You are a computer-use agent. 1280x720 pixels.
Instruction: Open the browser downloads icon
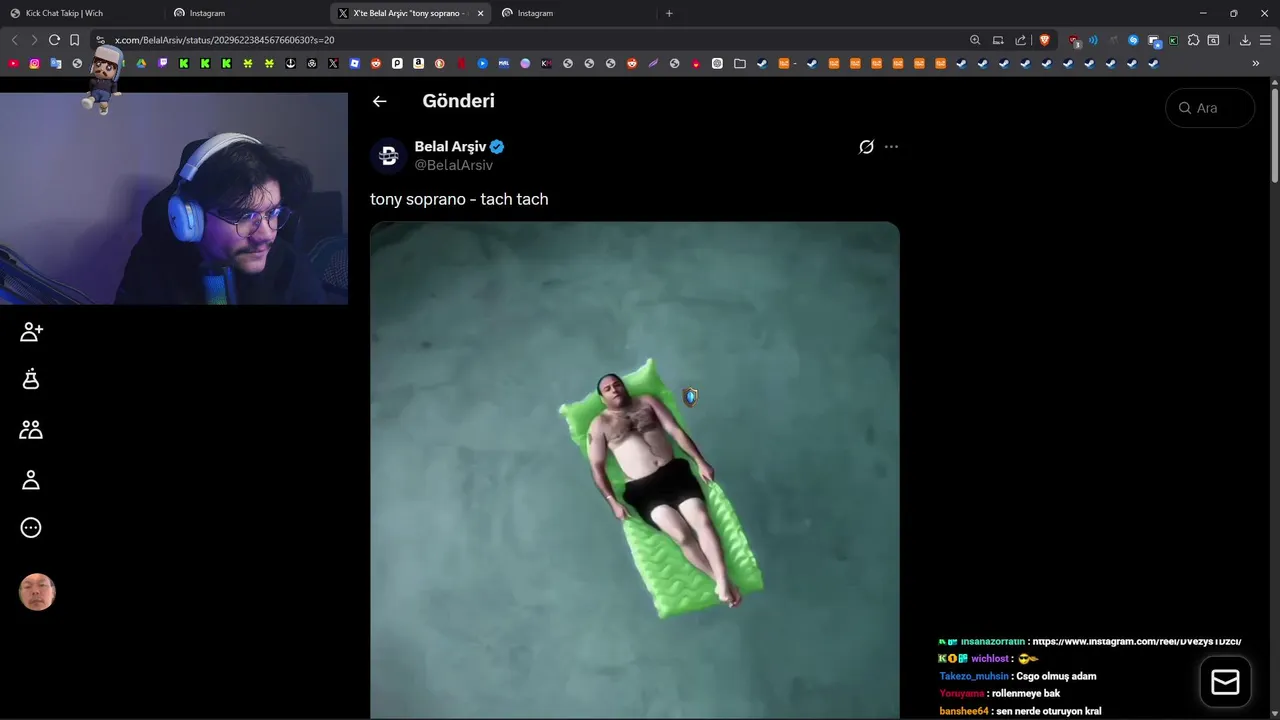(x=1245, y=40)
